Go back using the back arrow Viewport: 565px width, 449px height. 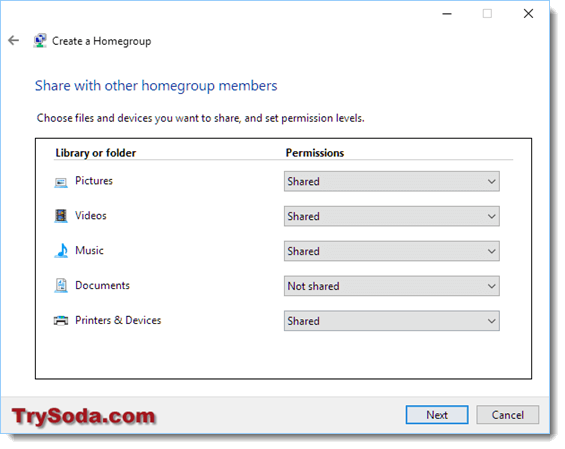14,40
